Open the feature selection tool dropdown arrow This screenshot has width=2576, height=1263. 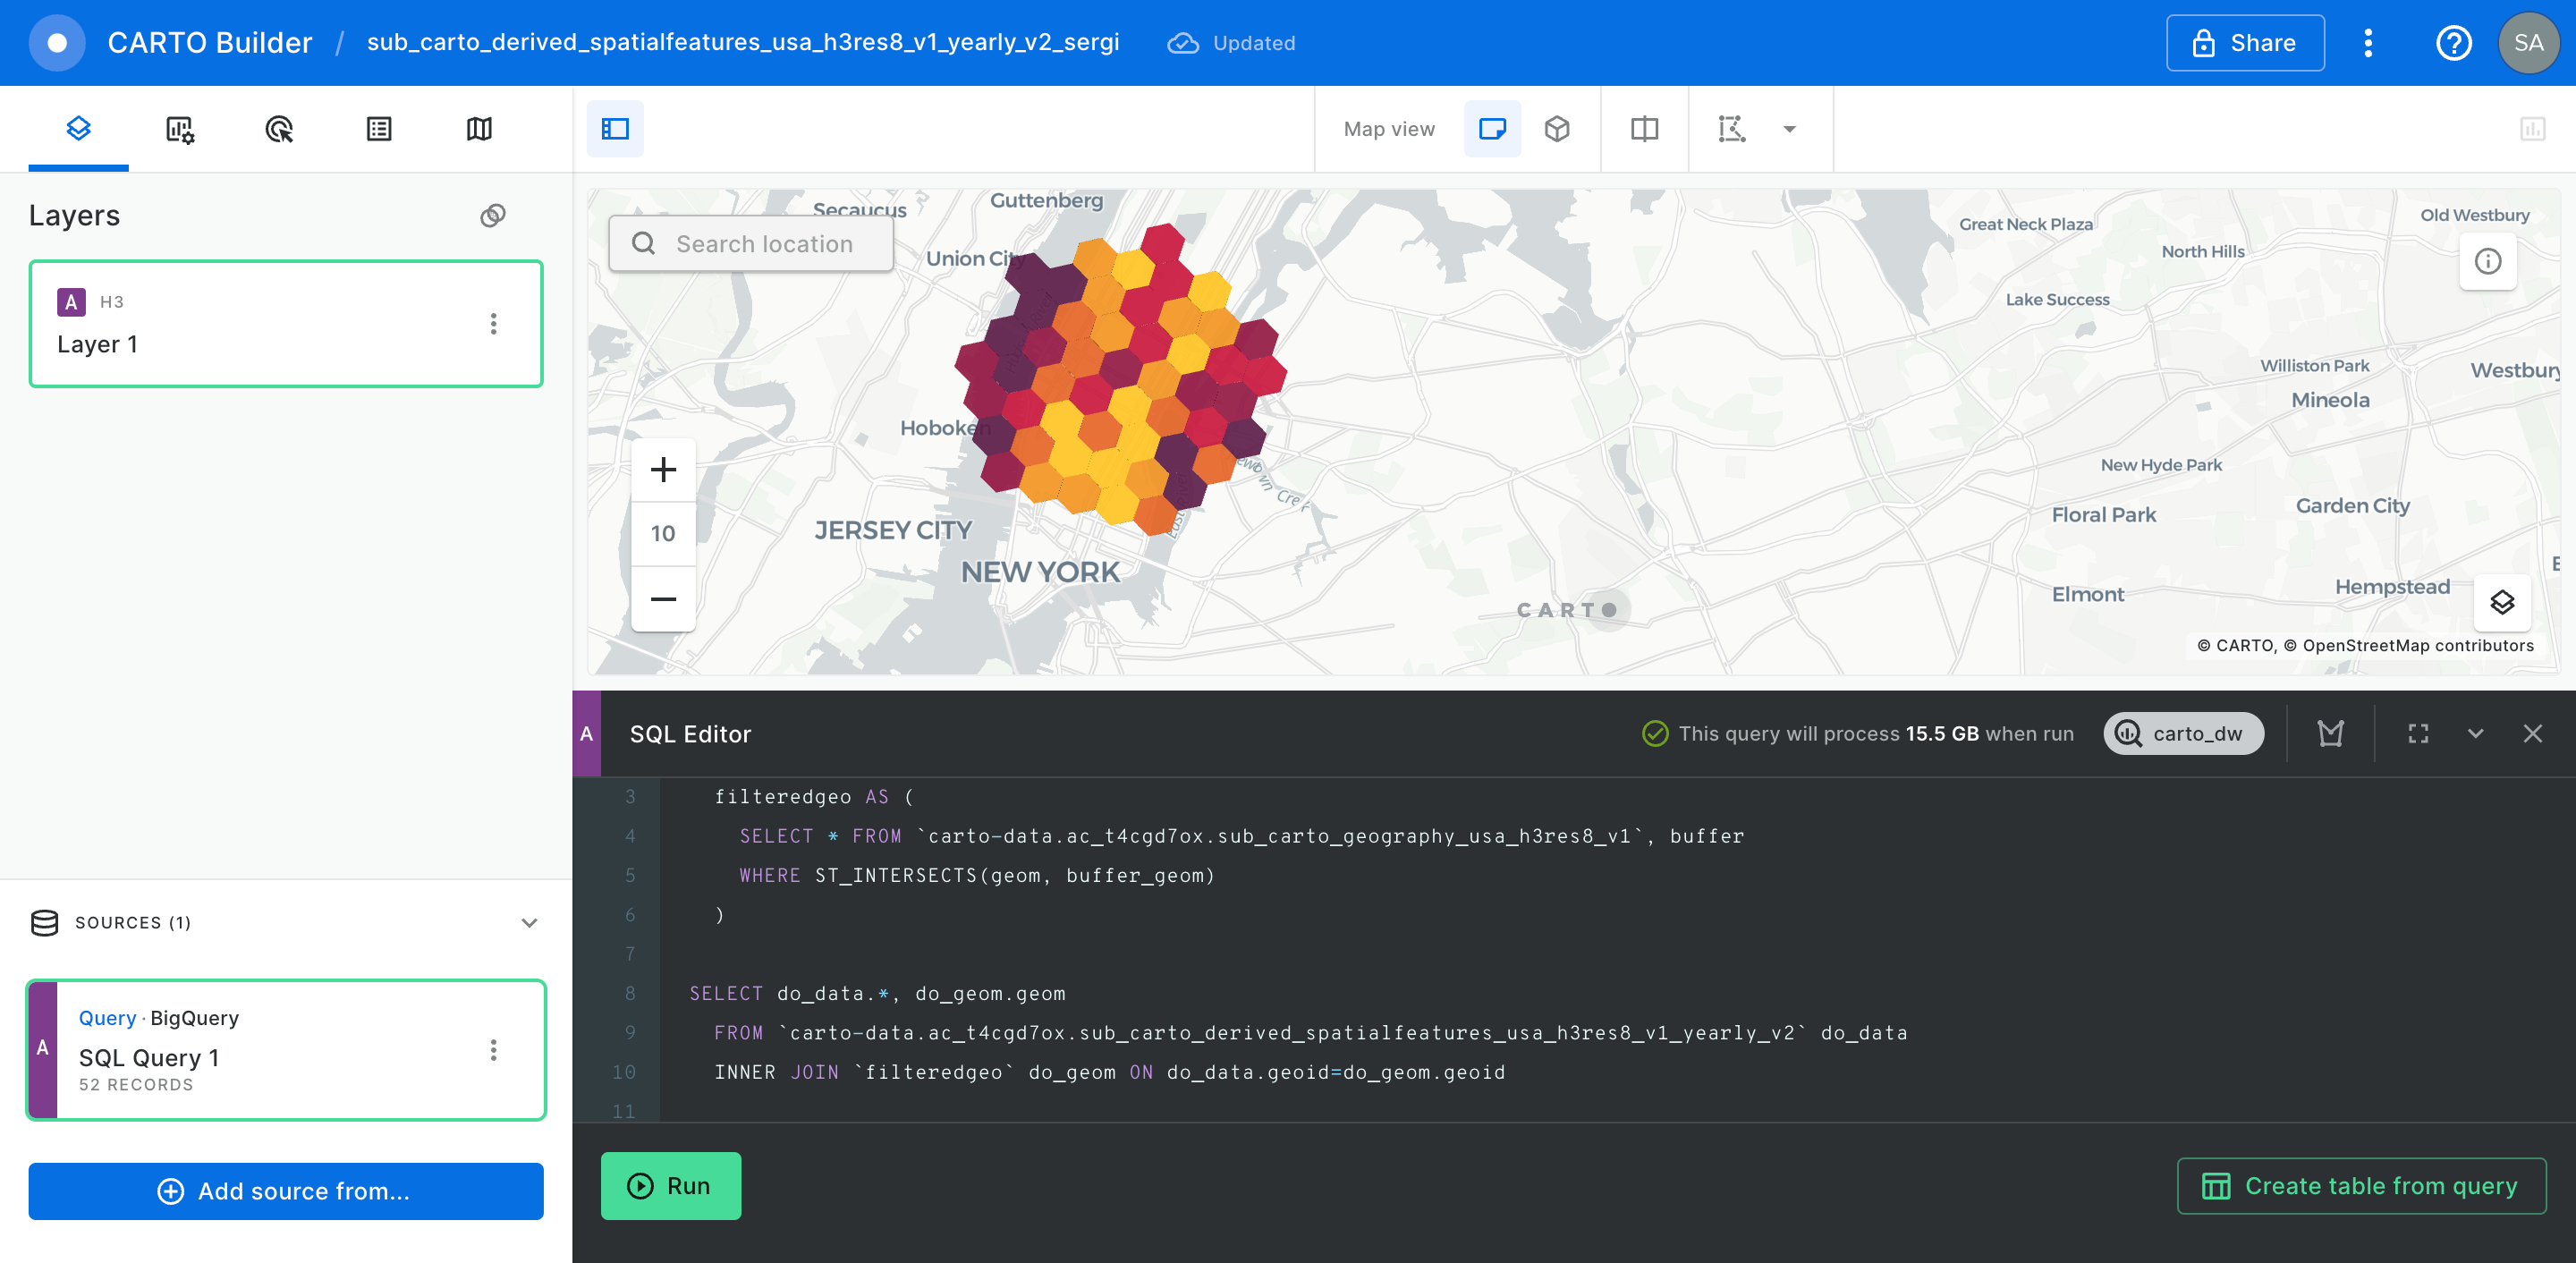click(x=1789, y=129)
